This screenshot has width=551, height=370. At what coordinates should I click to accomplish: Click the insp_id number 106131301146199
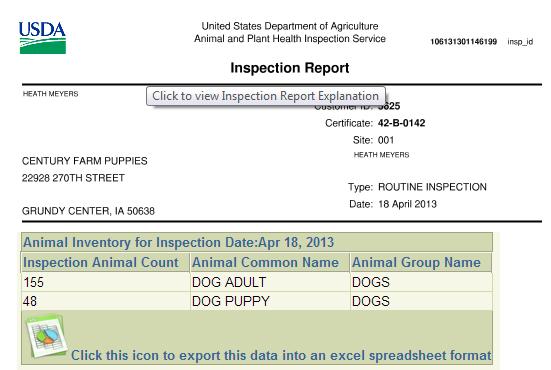pos(464,41)
